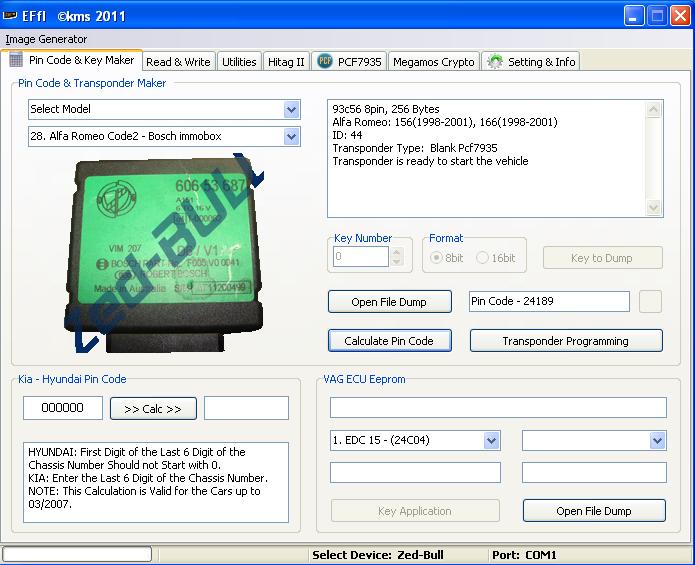Open the Setting & Info tab
The height and width of the screenshot is (565, 695).
click(x=531, y=62)
